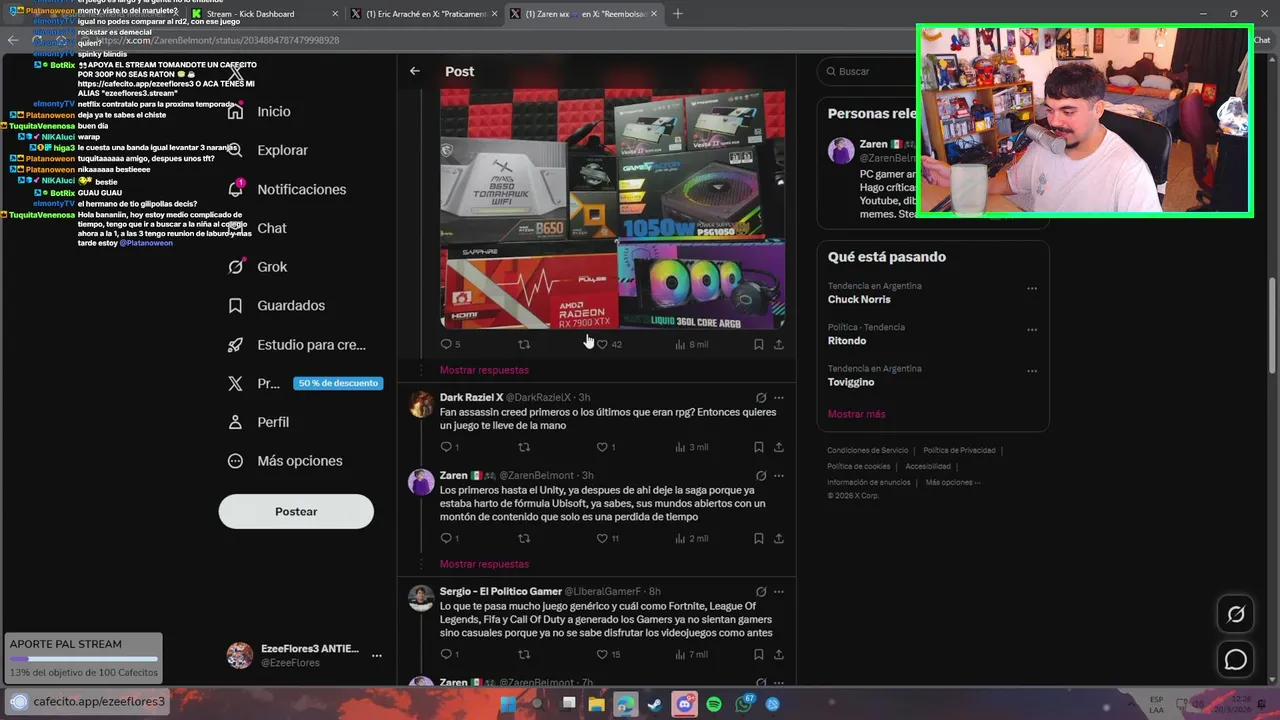This screenshot has width=1280, height=720.
Task: Open account menu dots beside EzeeFlores3
Action: tap(377, 656)
